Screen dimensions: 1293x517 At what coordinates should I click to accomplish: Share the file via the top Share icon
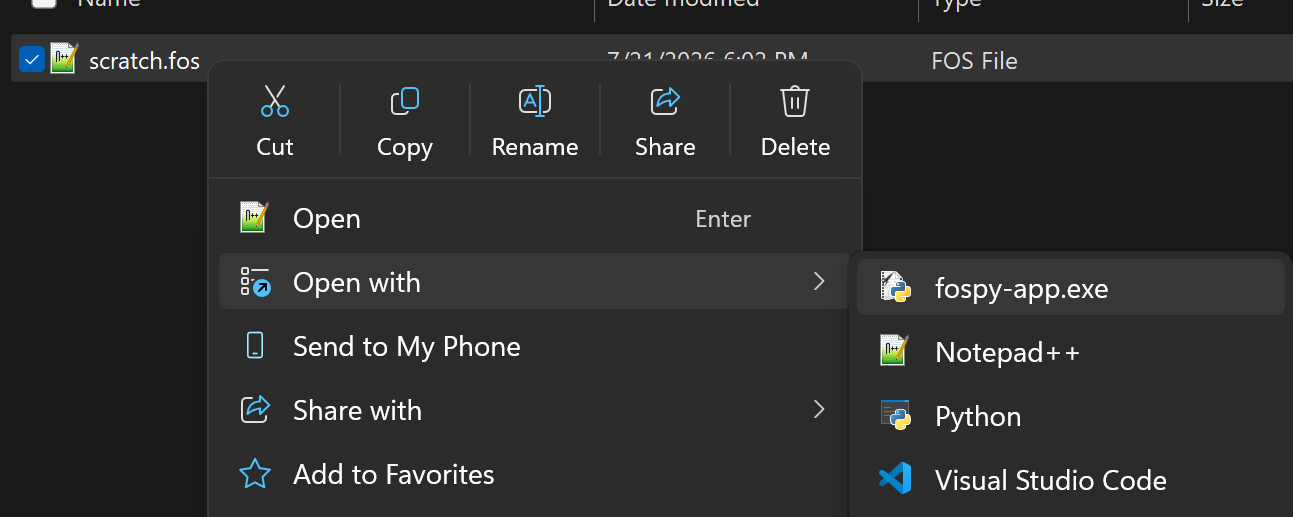coord(665,102)
